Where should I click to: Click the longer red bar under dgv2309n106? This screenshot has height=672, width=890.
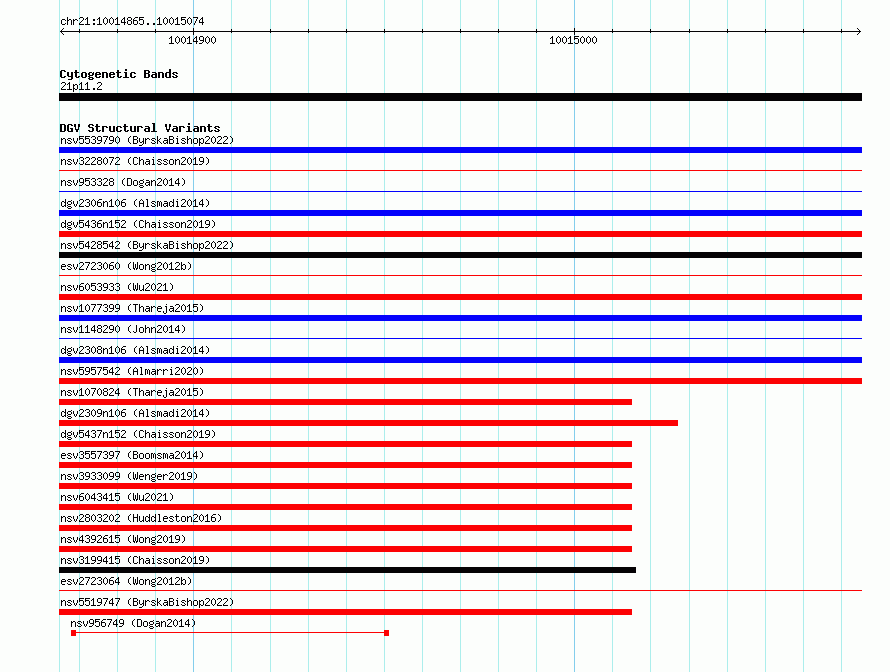[x=368, y=423]
